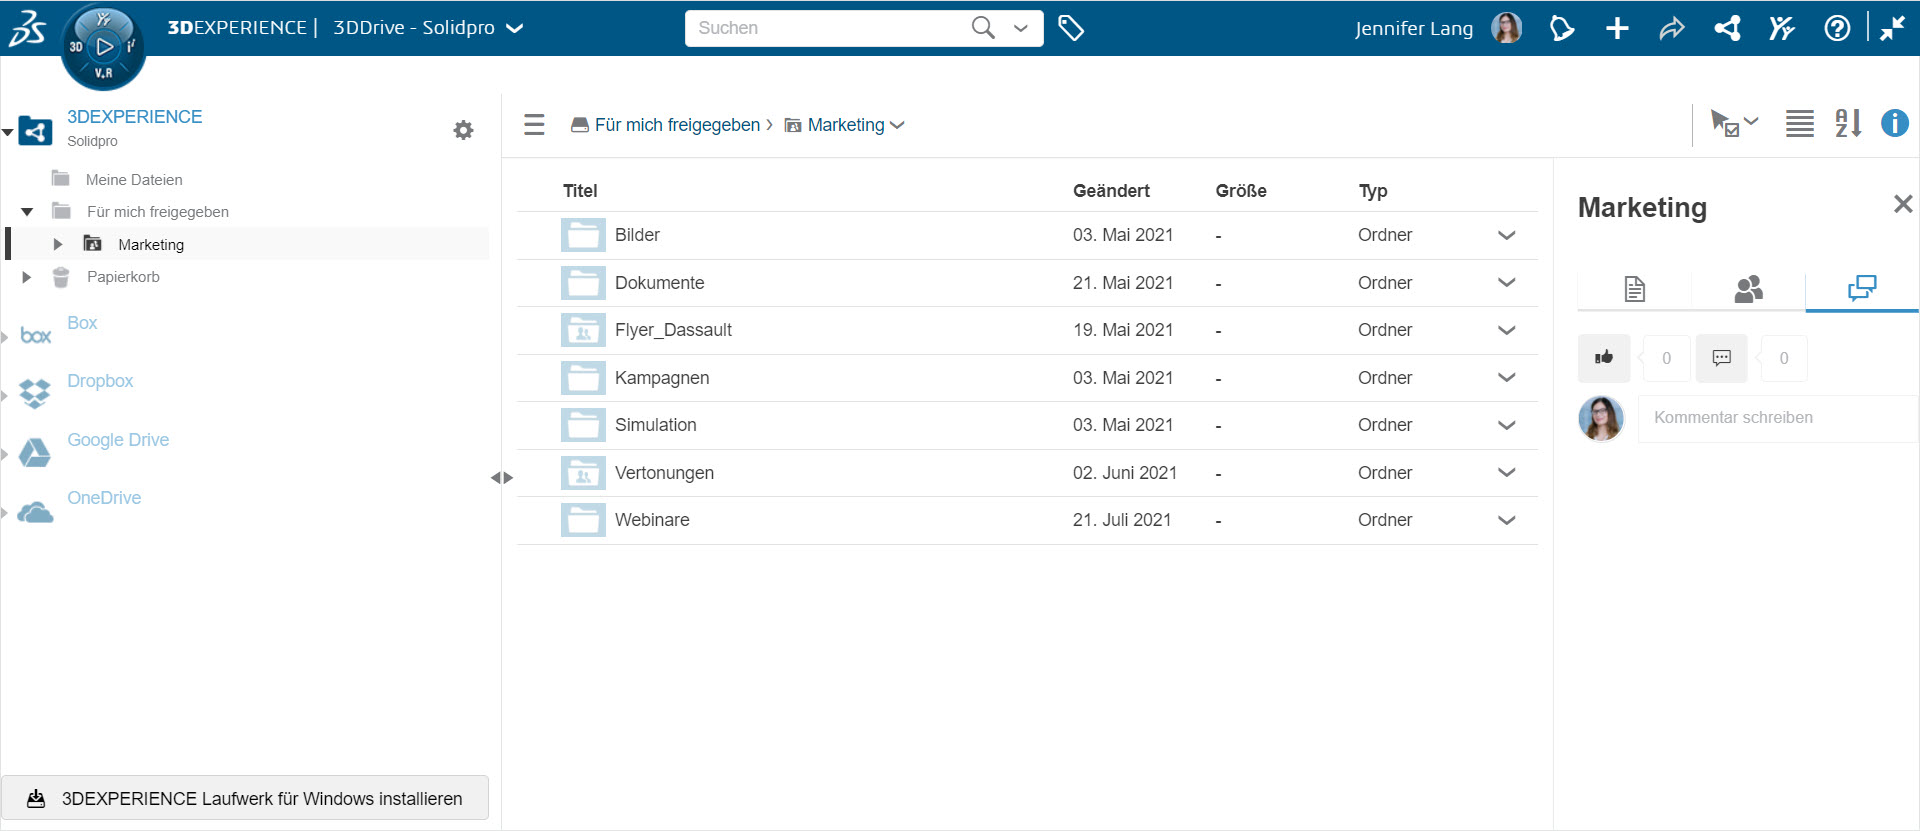1920x831 pixels.
Task: Open the notifications tag icon
Action: [x=1562, y=28]
